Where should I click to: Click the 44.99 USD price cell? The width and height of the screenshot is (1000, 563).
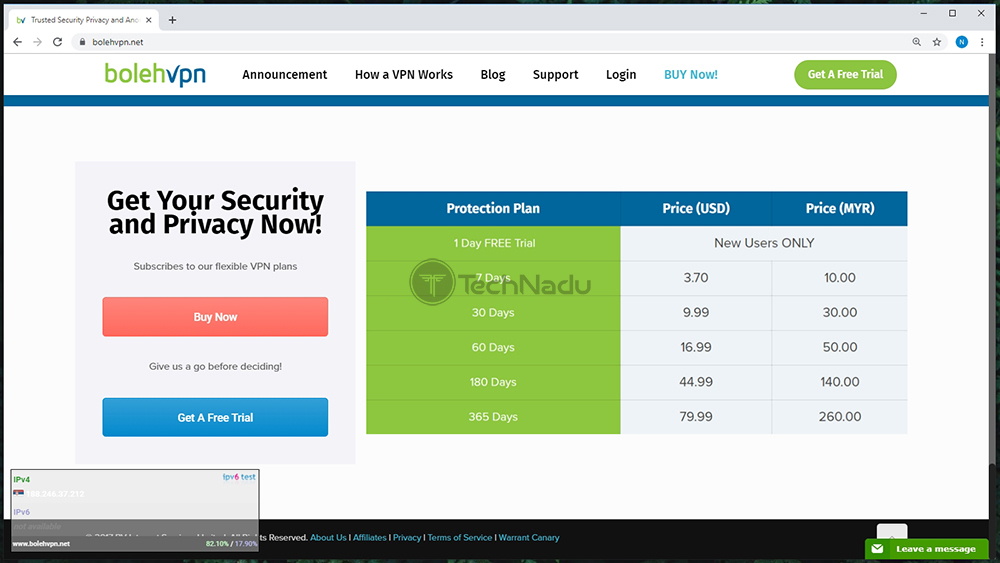click(x=696, y=382)
